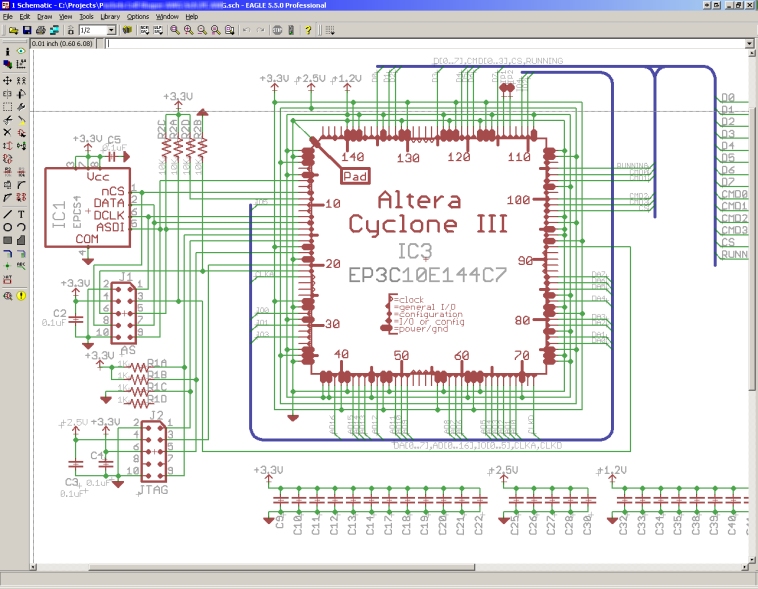
Task: Select the Wire line tool
Action: [7, 214]
